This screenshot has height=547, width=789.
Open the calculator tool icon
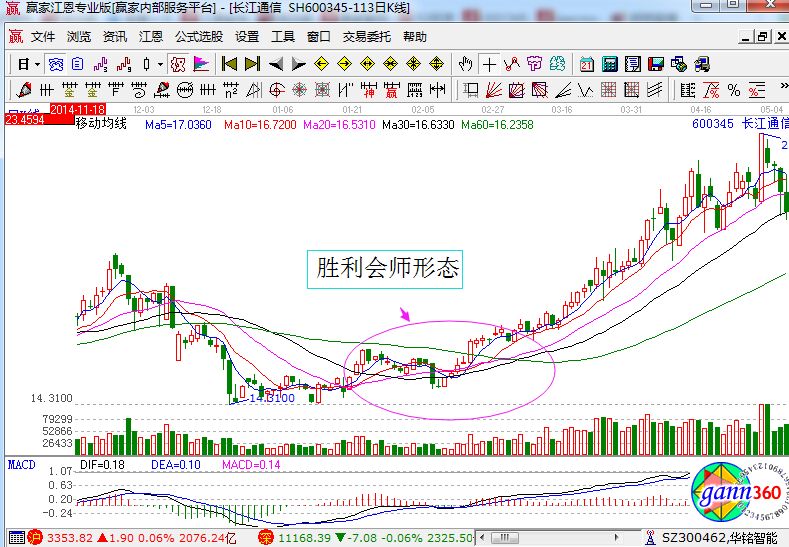[610, 64]
